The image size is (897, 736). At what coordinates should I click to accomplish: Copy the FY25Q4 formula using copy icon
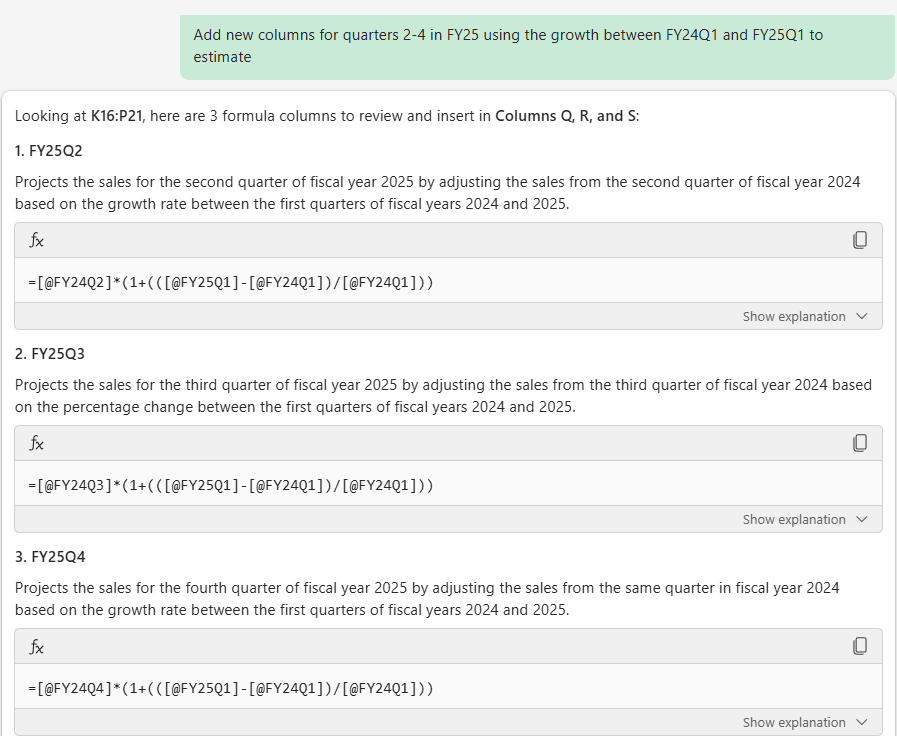click(x=859, y=646)
